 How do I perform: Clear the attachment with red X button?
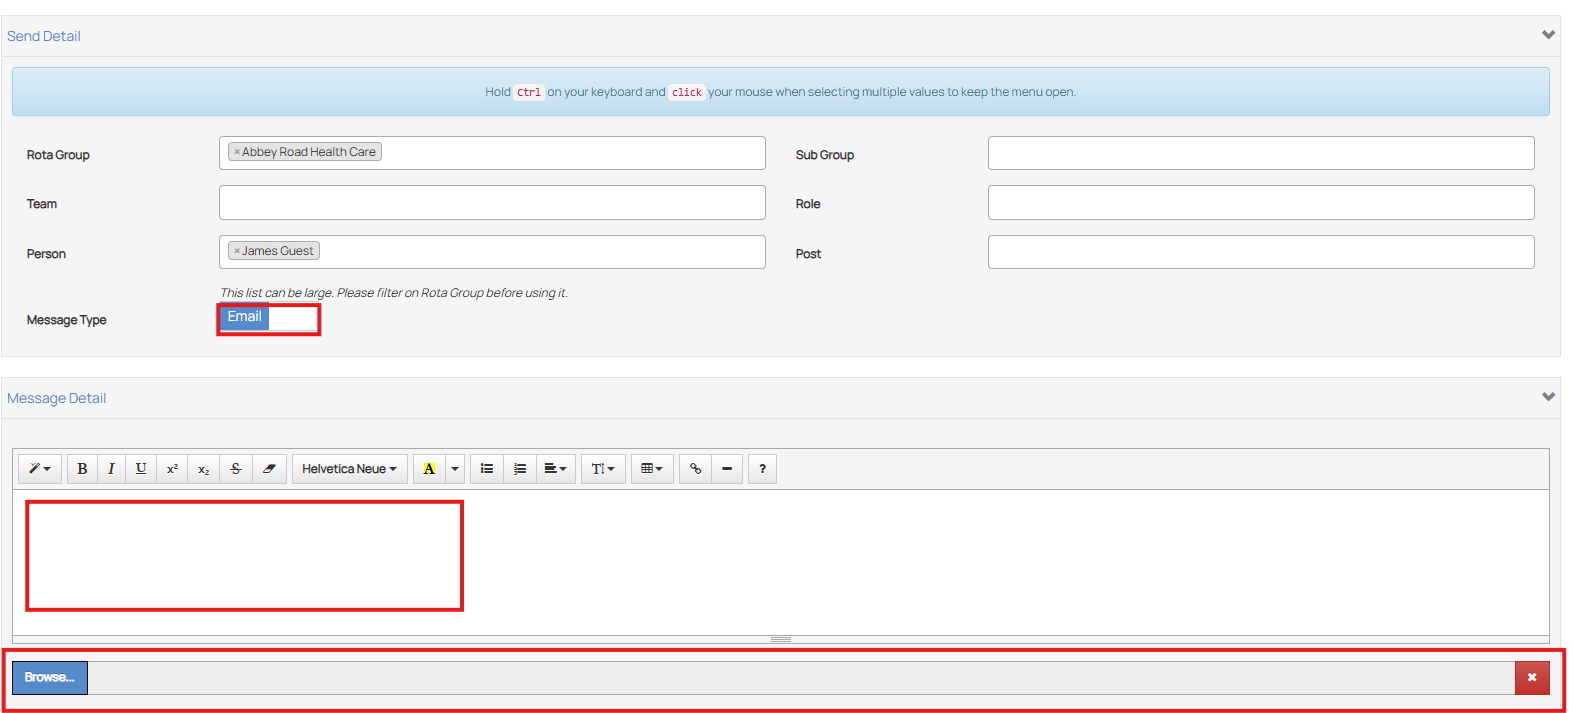1532,677
